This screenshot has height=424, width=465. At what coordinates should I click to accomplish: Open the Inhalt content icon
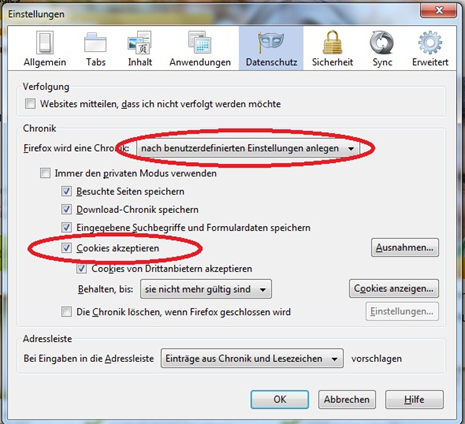coord(140,43)
